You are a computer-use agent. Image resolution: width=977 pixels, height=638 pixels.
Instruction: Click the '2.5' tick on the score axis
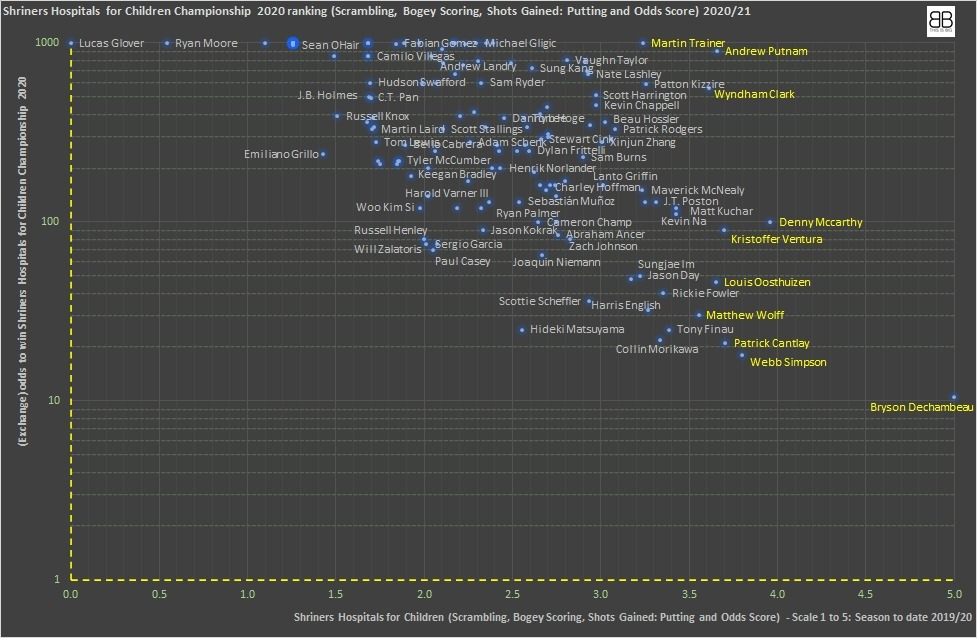(513, 594)
